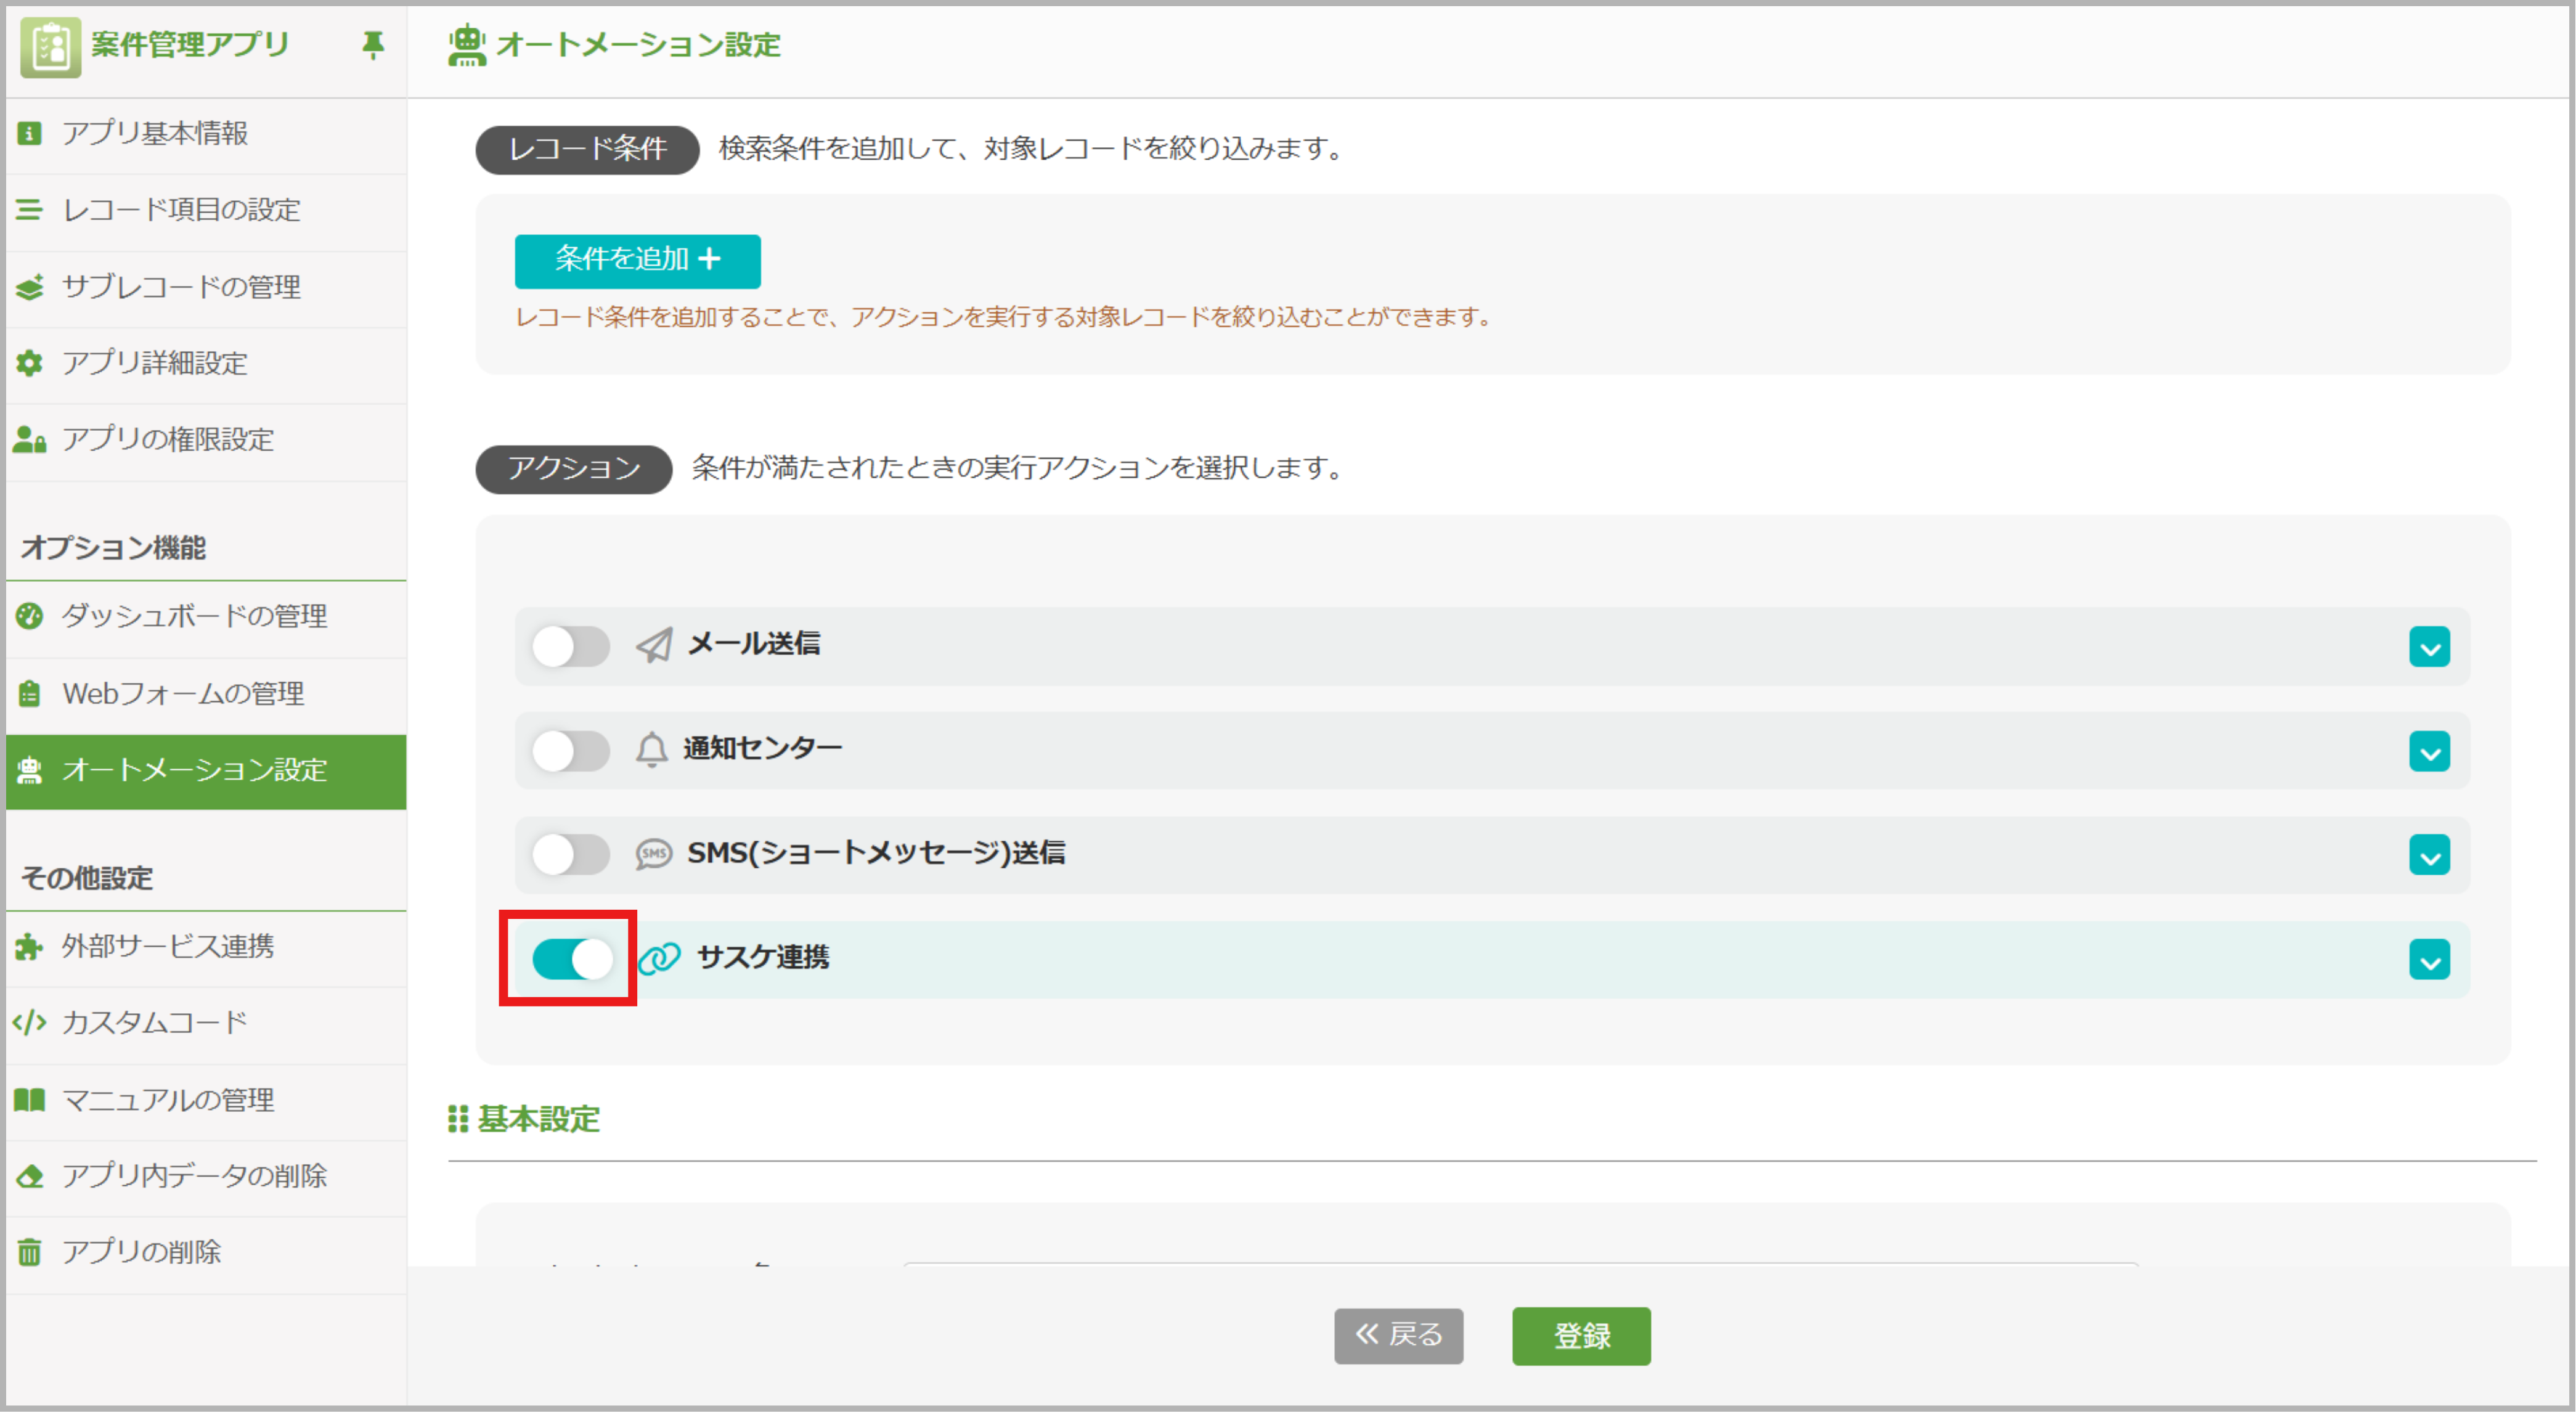This screenshot has width=2576, height=1412.
Task: Click the 案件管理アプリ title link
Action: click(x=190, y=44)
